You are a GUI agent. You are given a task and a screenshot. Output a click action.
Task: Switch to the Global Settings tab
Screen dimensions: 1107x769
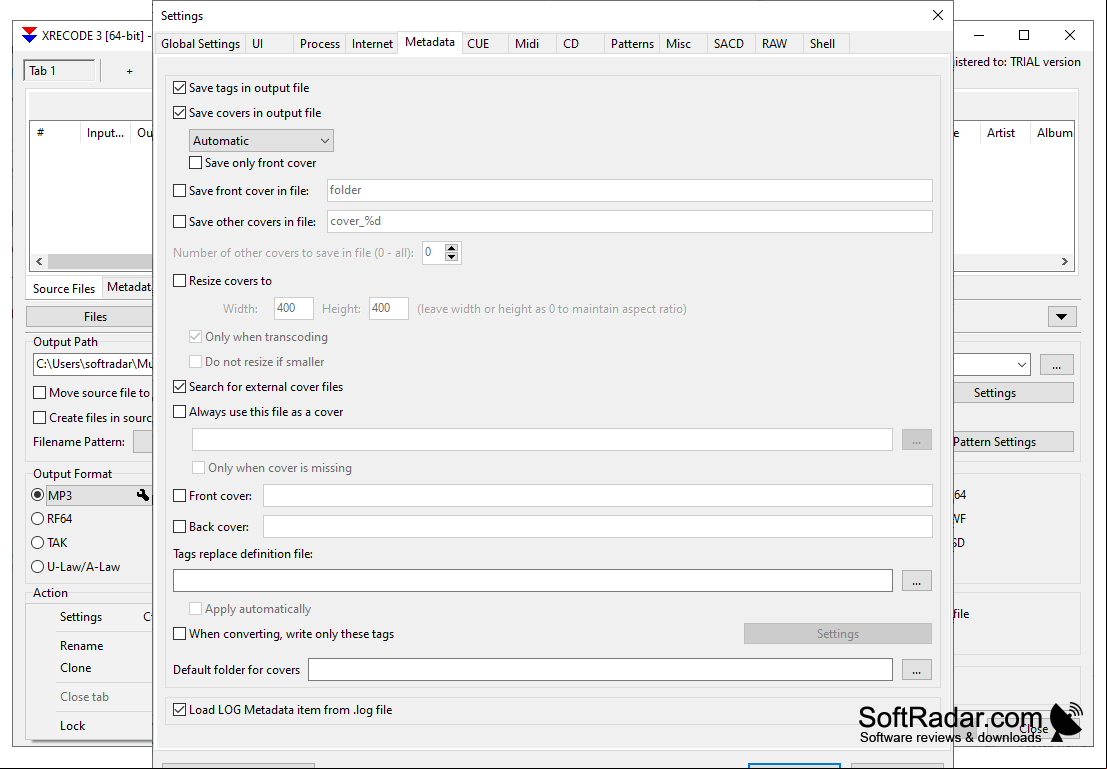click(x=201, y=44)
